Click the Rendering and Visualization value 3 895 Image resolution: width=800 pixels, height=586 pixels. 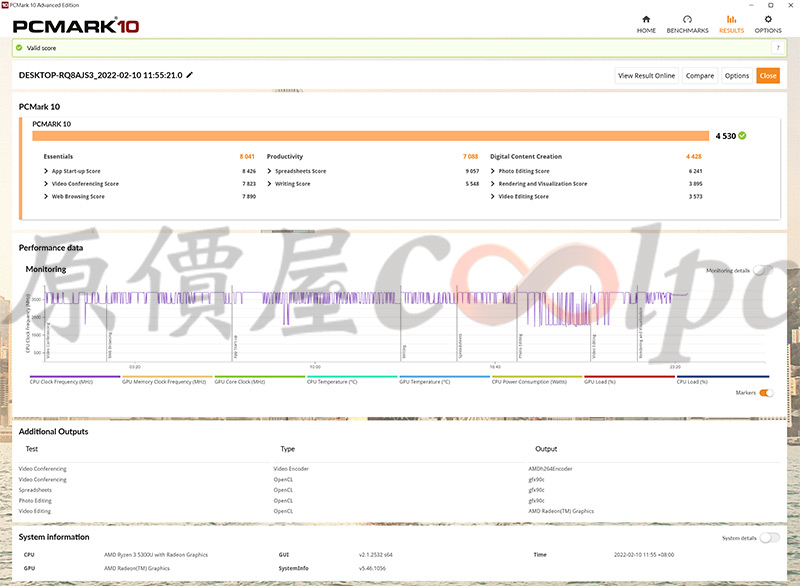pos(695,184)
